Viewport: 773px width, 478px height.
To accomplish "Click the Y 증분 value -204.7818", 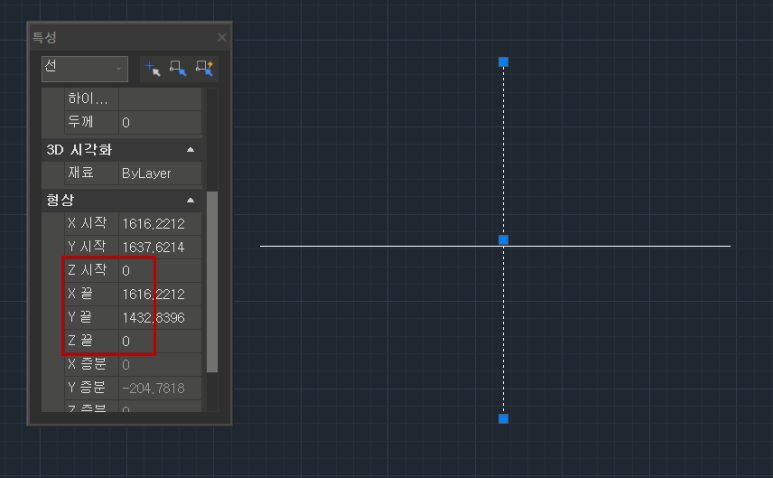I will coord(160,388).
